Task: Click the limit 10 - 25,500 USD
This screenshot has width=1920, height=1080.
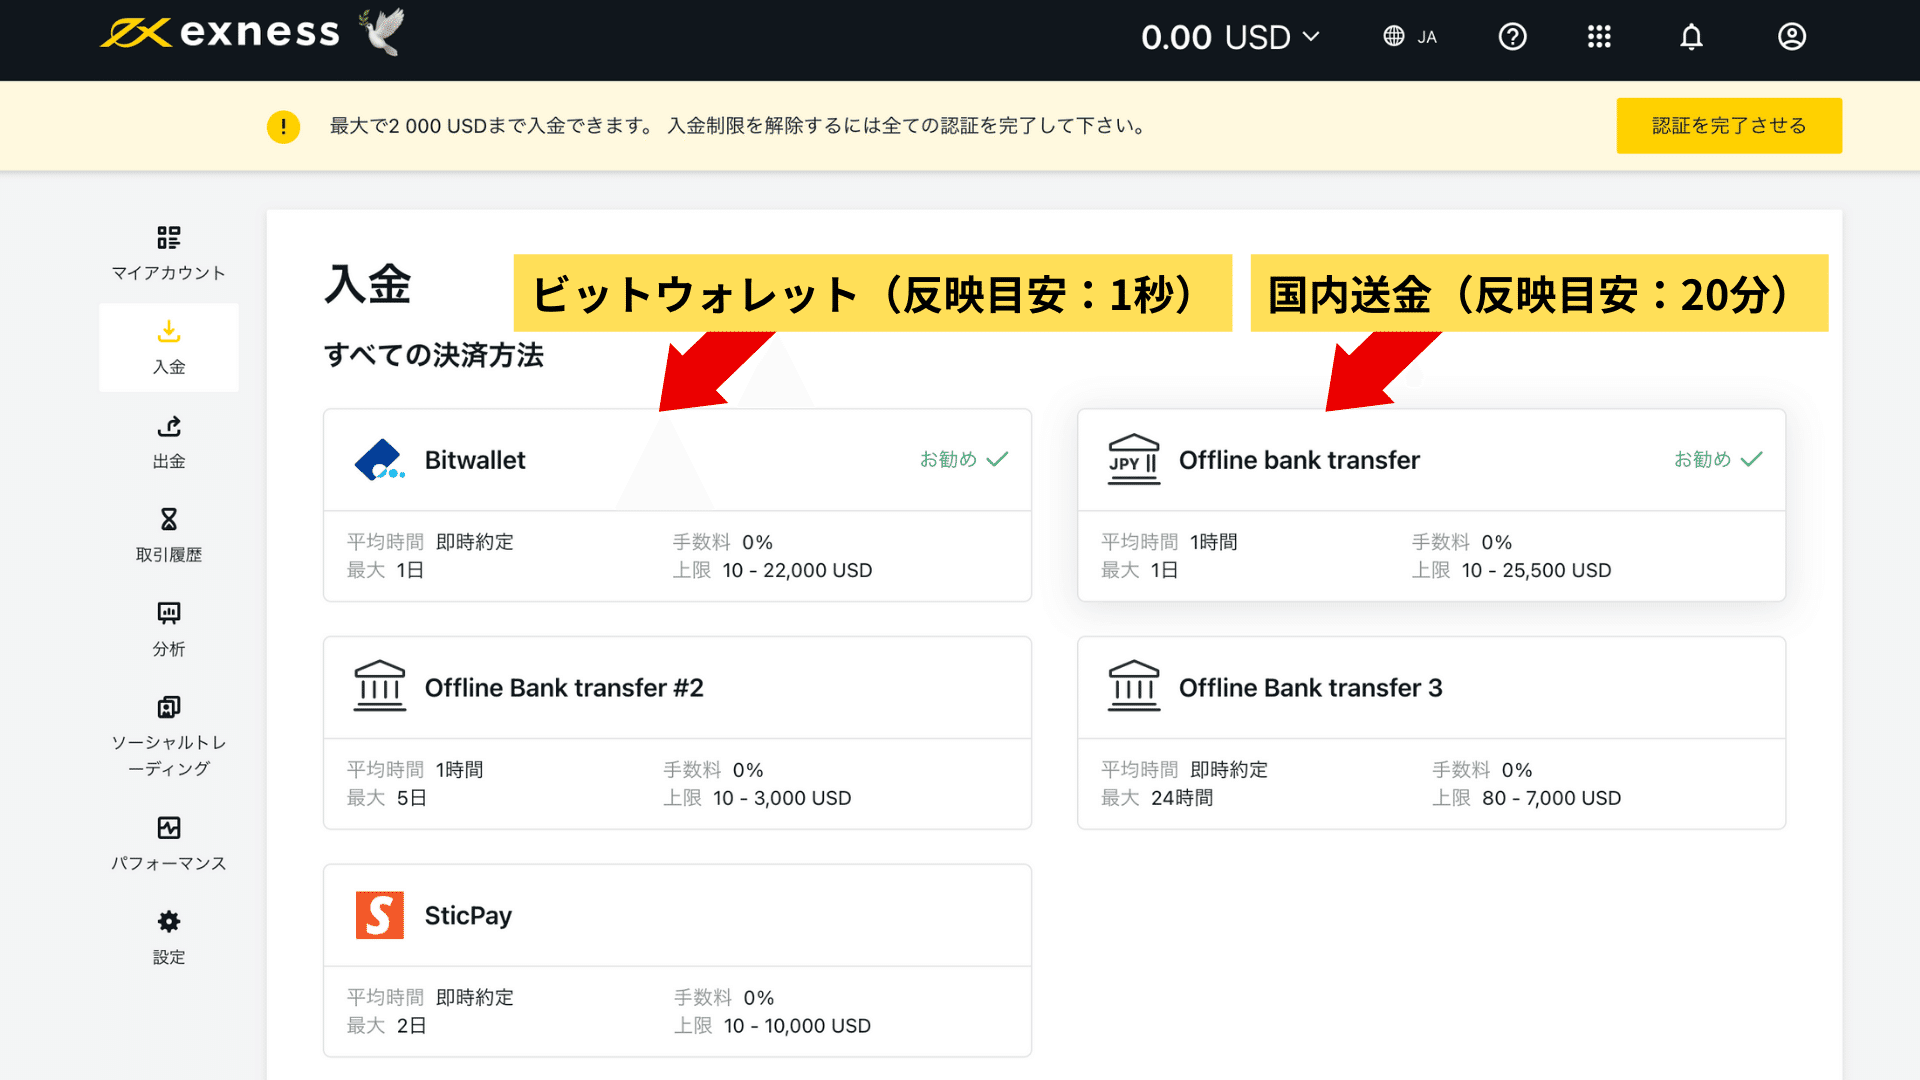Action: point(1536,570)
